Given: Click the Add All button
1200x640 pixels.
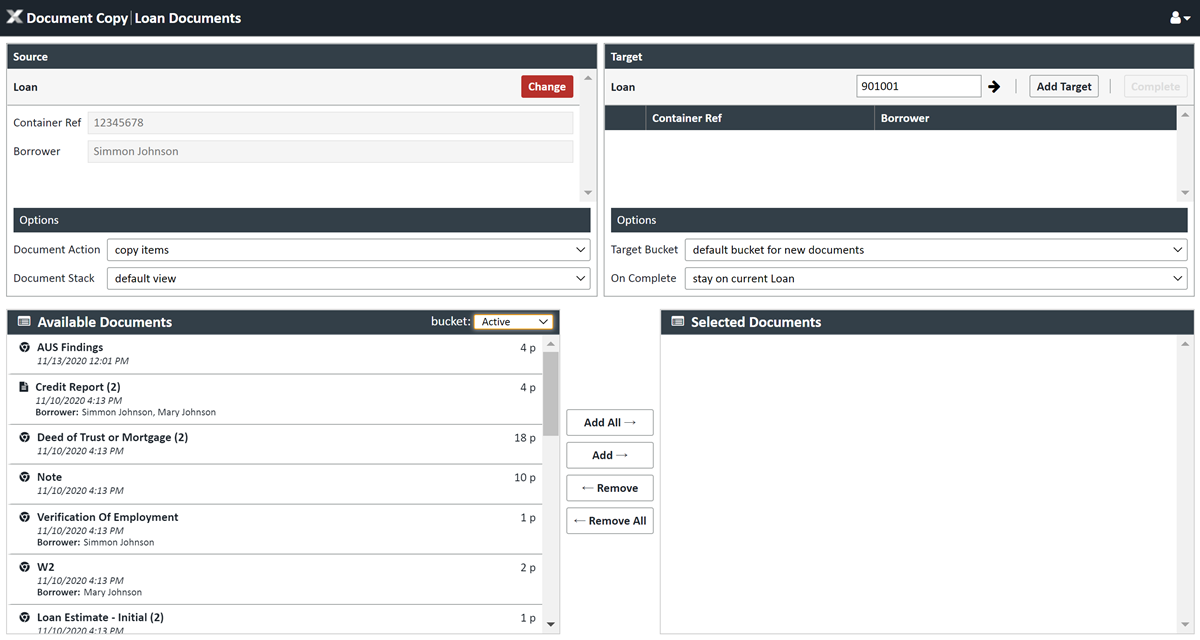Looking at the screenshot, I should coord(609,423).
